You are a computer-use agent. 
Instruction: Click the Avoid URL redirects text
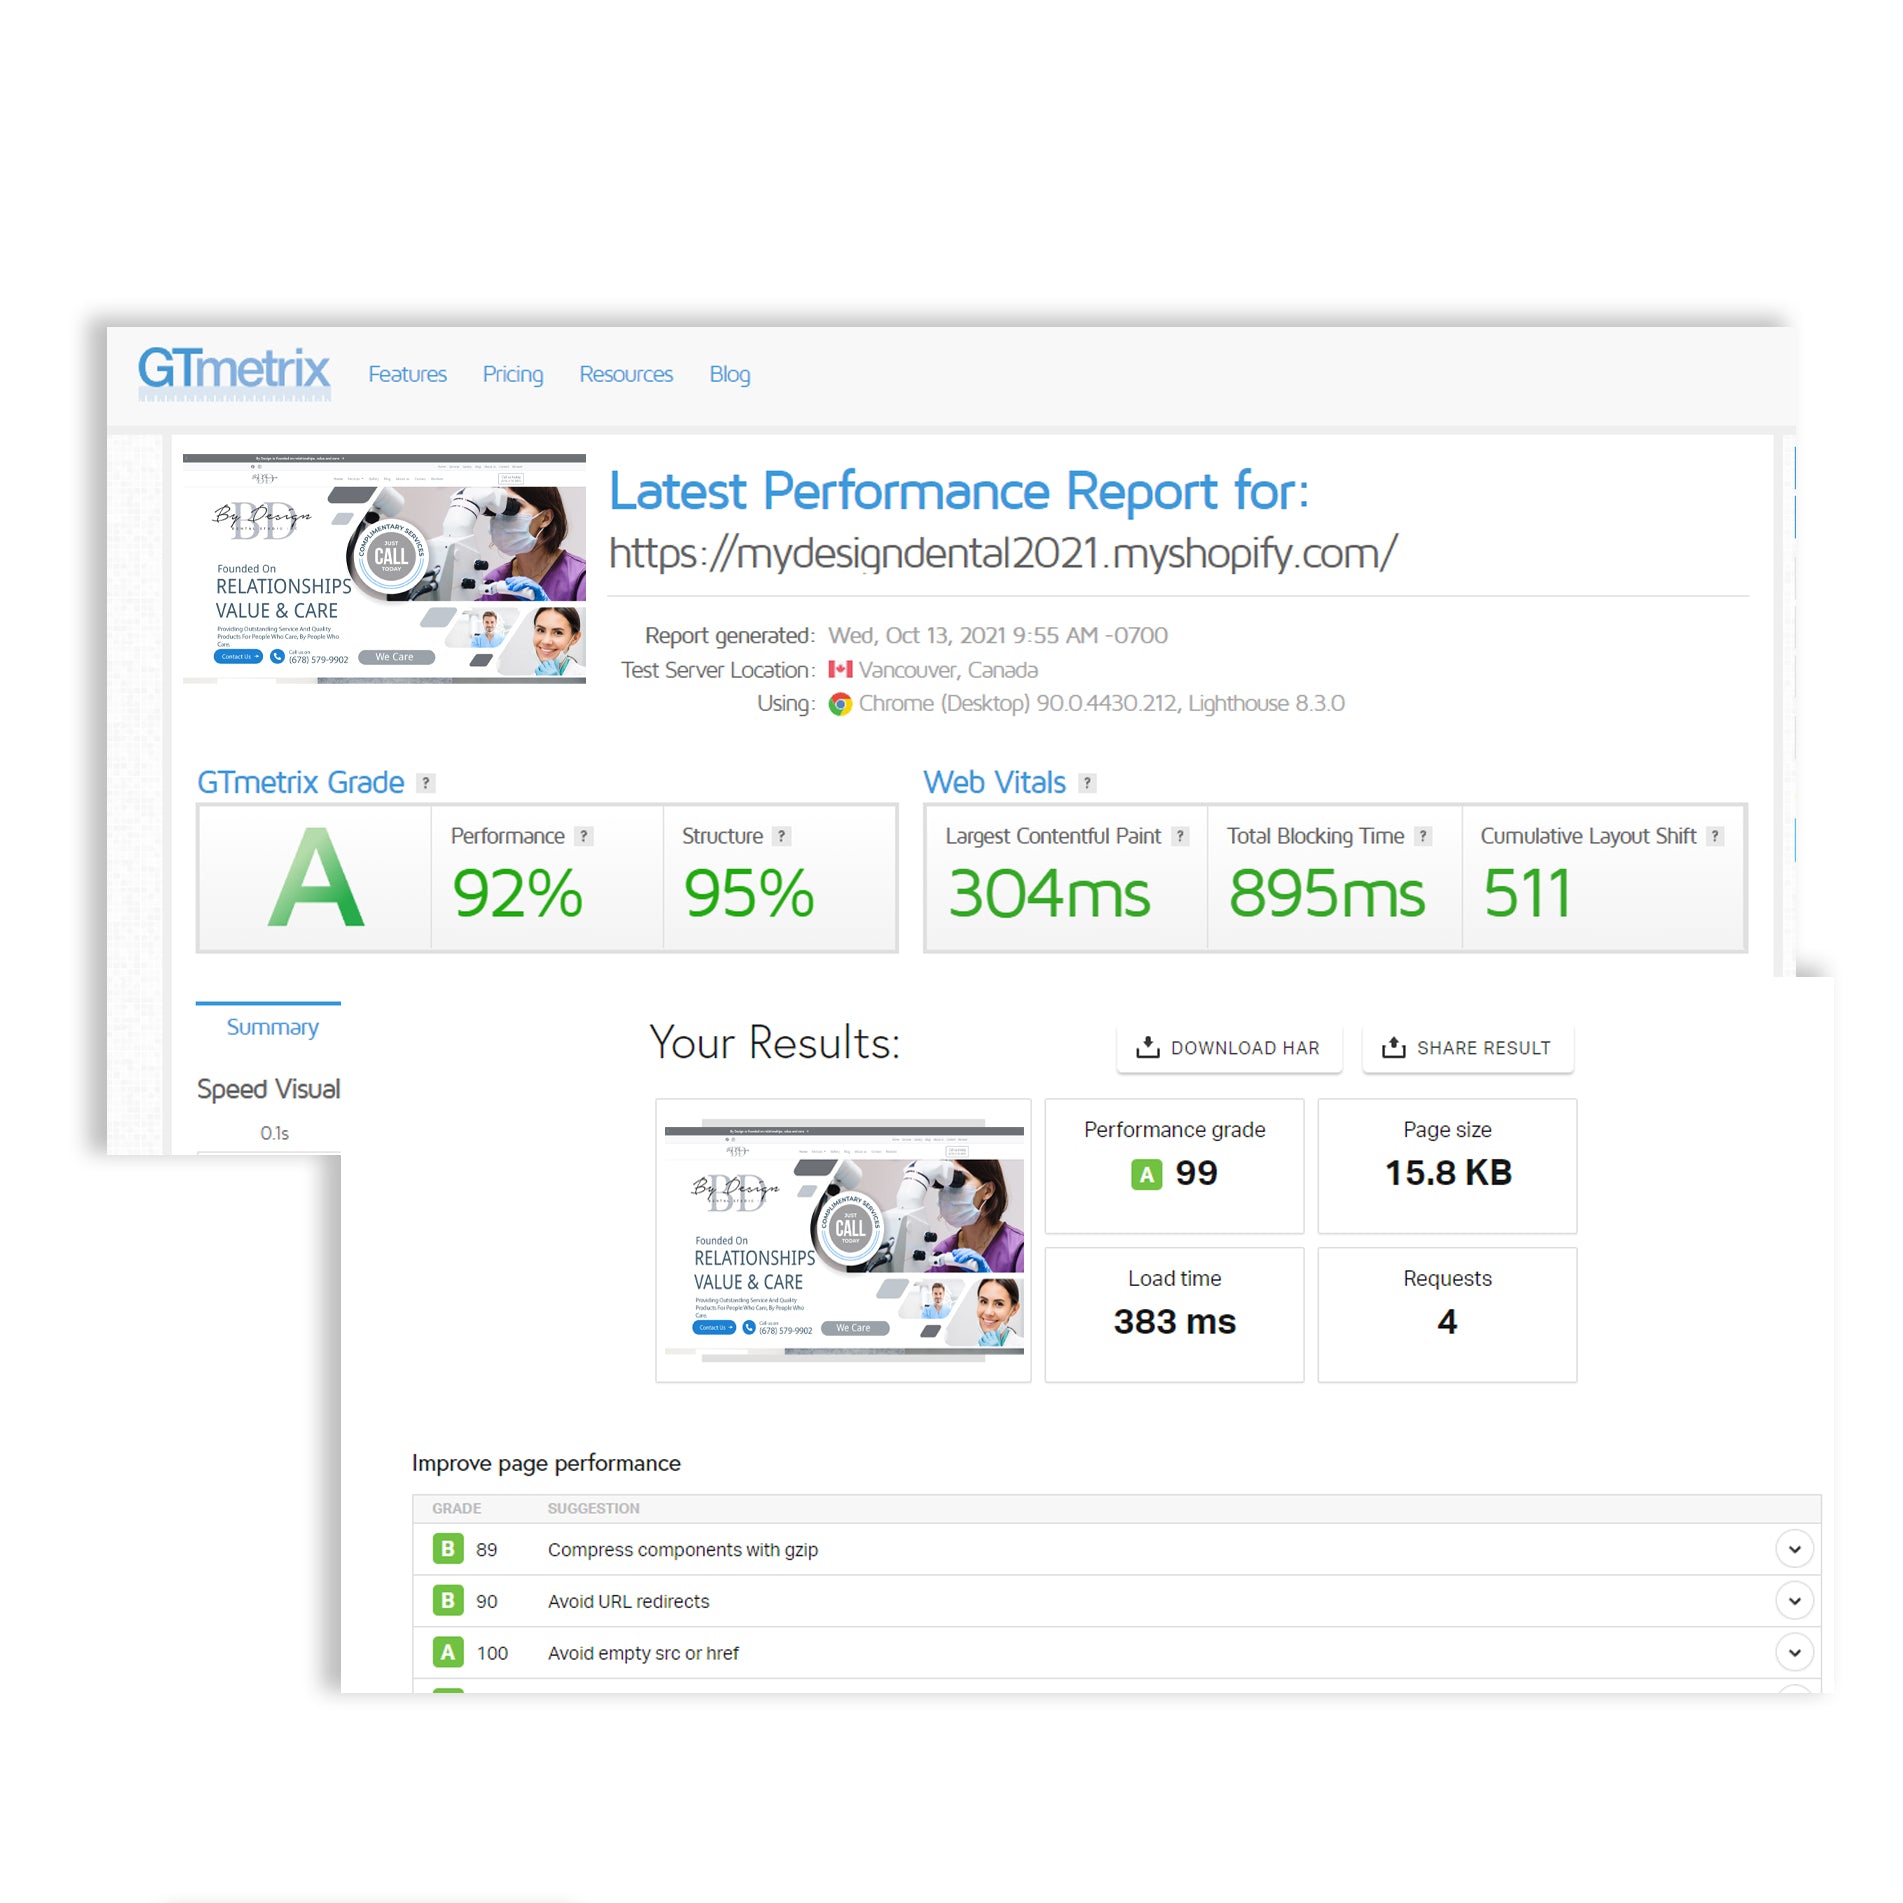(x=629, y=1602)
